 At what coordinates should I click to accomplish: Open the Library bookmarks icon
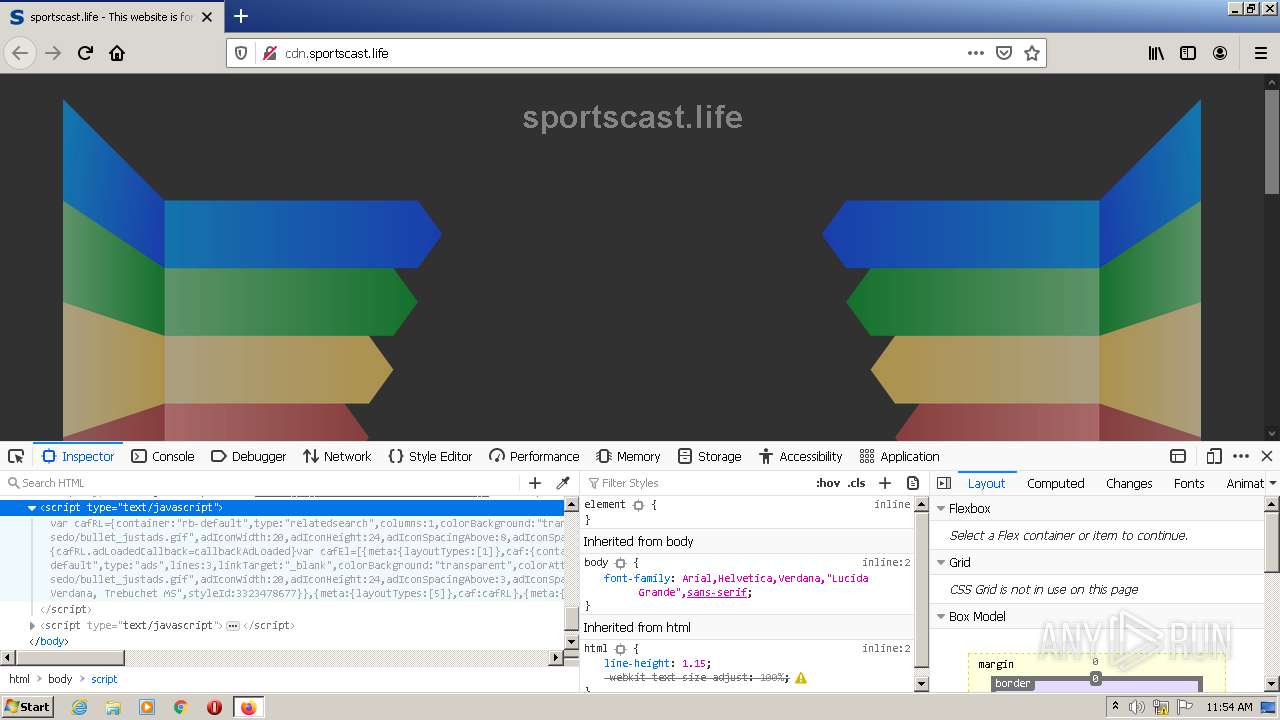click(1156, 53)
